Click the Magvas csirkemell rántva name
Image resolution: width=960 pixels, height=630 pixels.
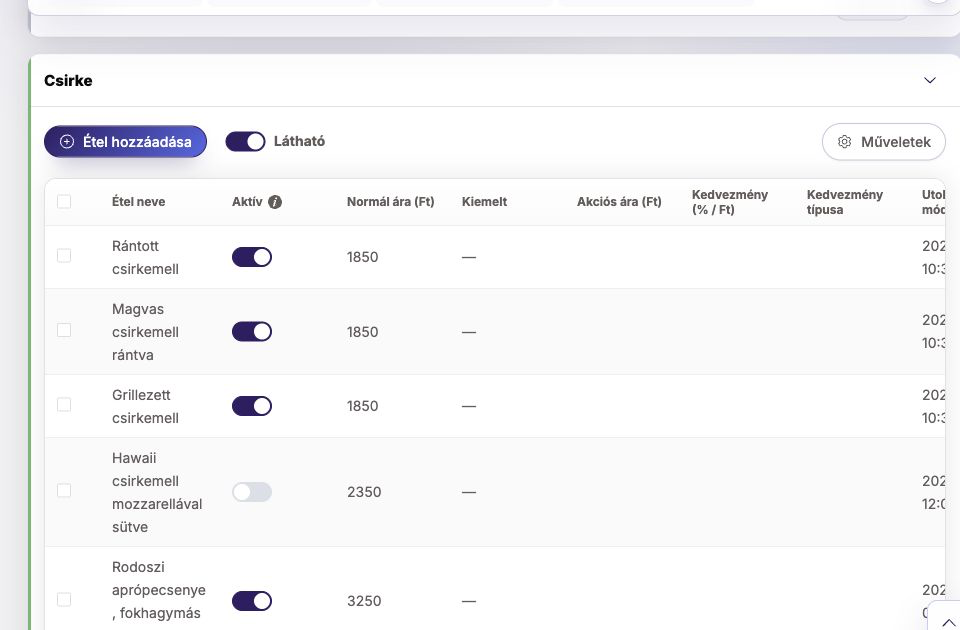tap(145, 332)
